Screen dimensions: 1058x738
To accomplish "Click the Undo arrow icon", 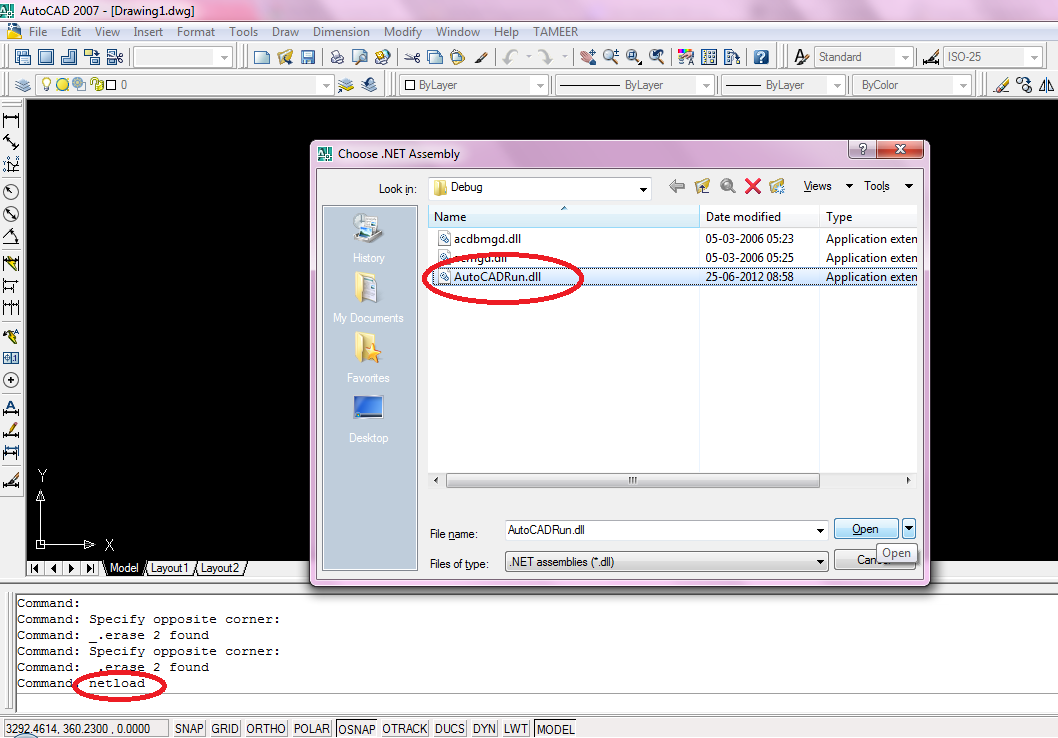I will click(511, 57).
